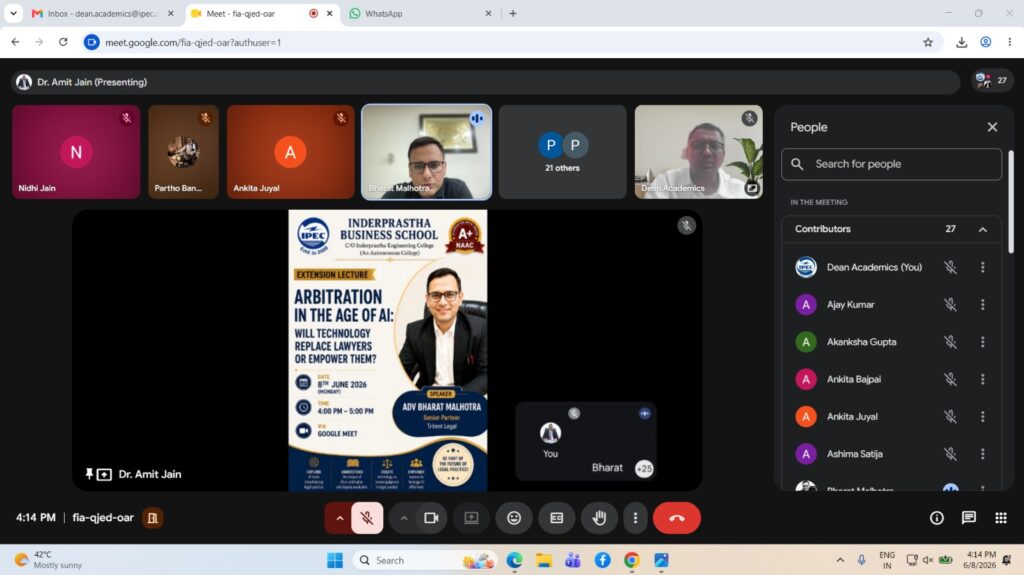
Task: Open meeting details info icon
Action: pos(936,518)
